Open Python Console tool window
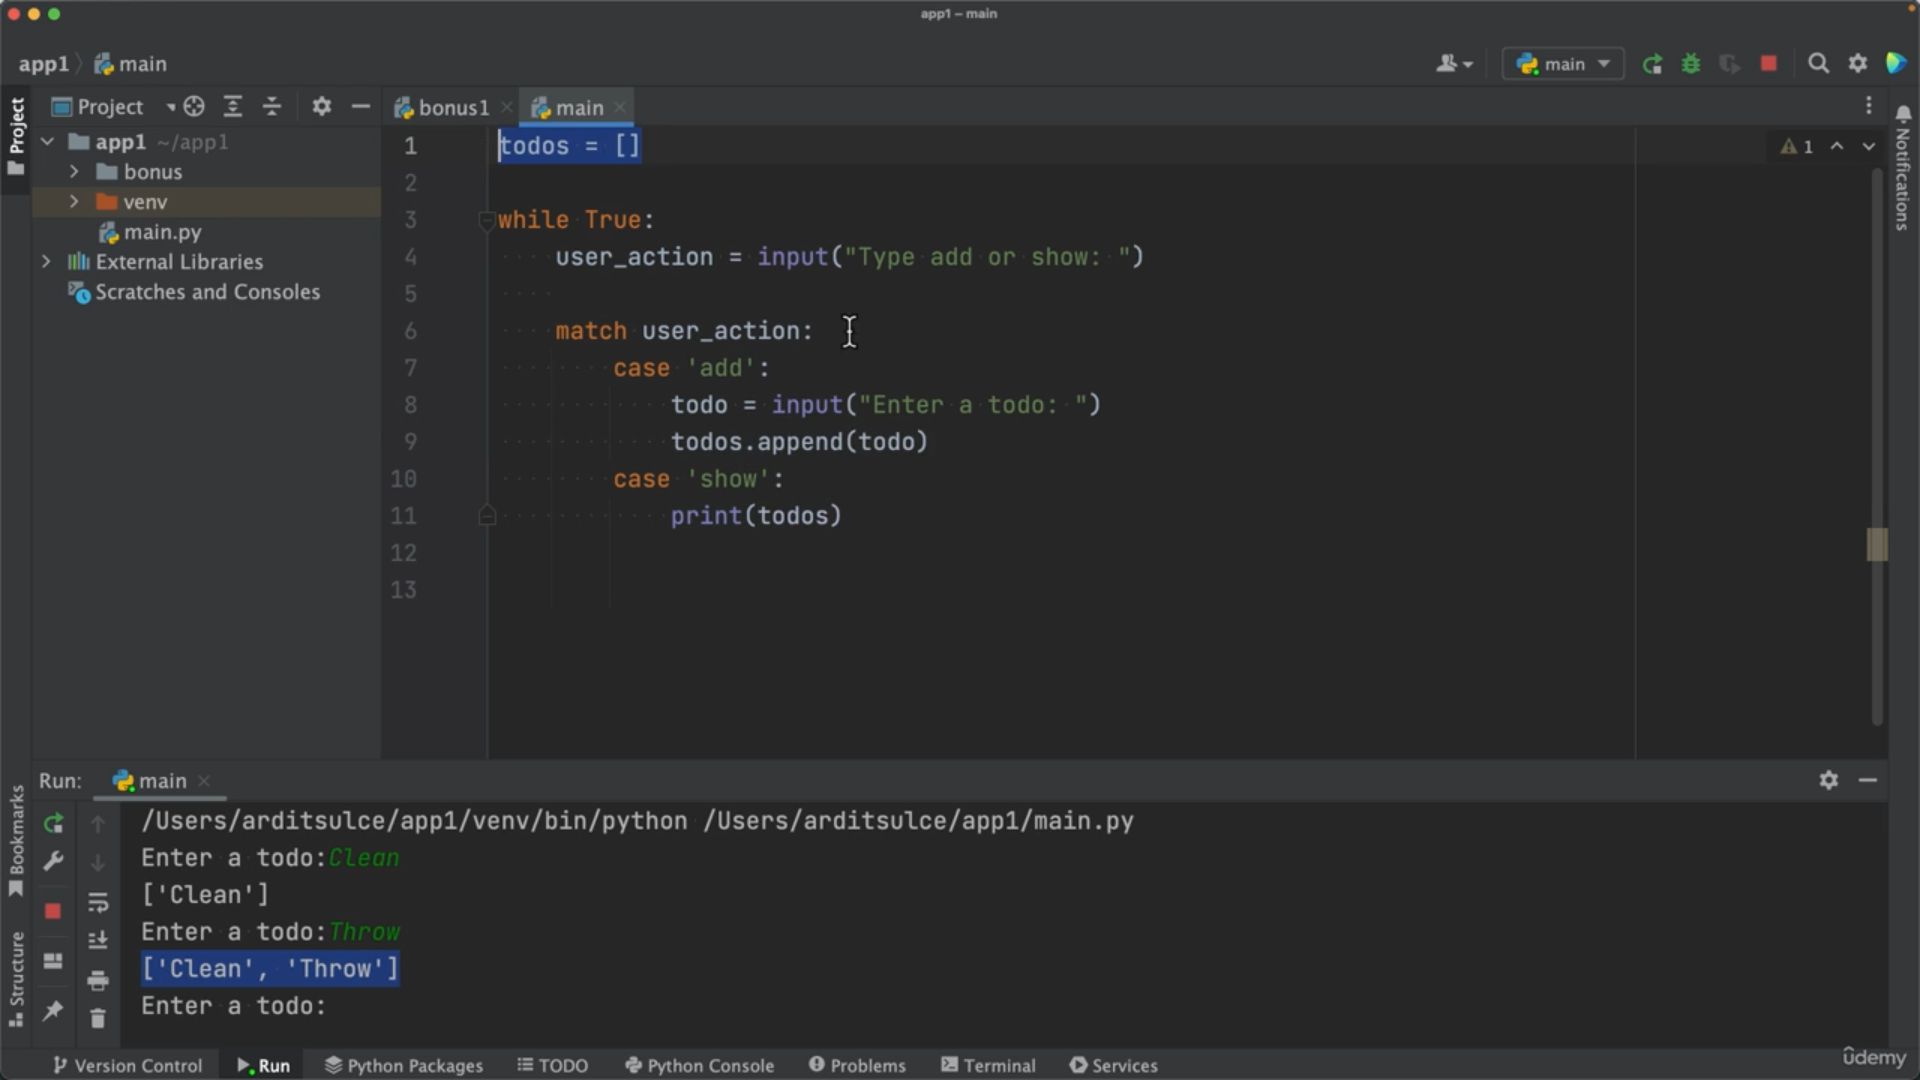This screenshot has height=1080, width=1920. coord(699,1066)
